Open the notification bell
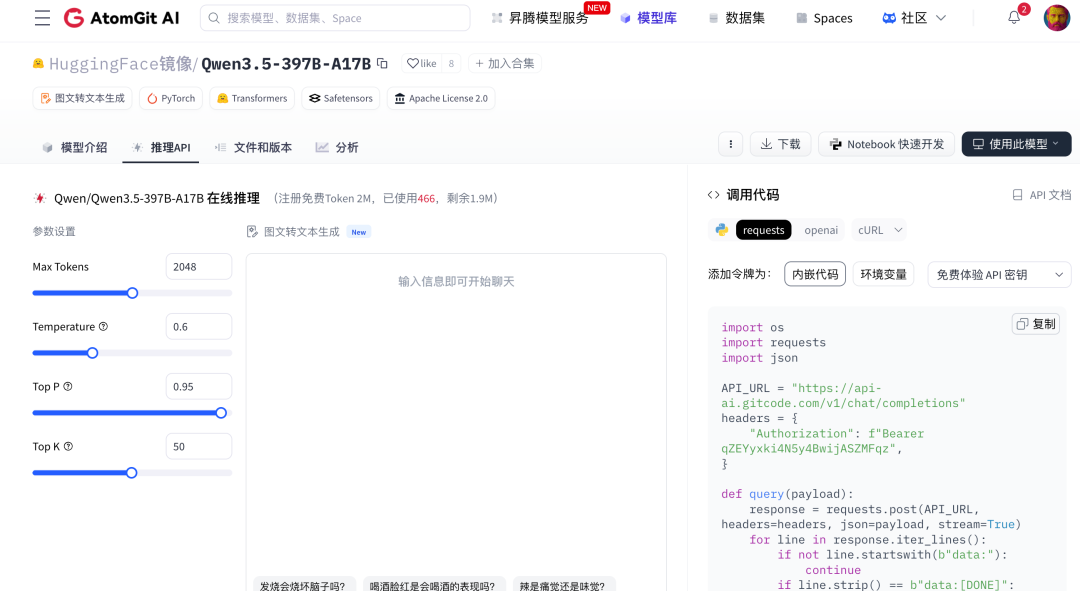This screenshot has width=1080, height=591. click(1014, 18)
